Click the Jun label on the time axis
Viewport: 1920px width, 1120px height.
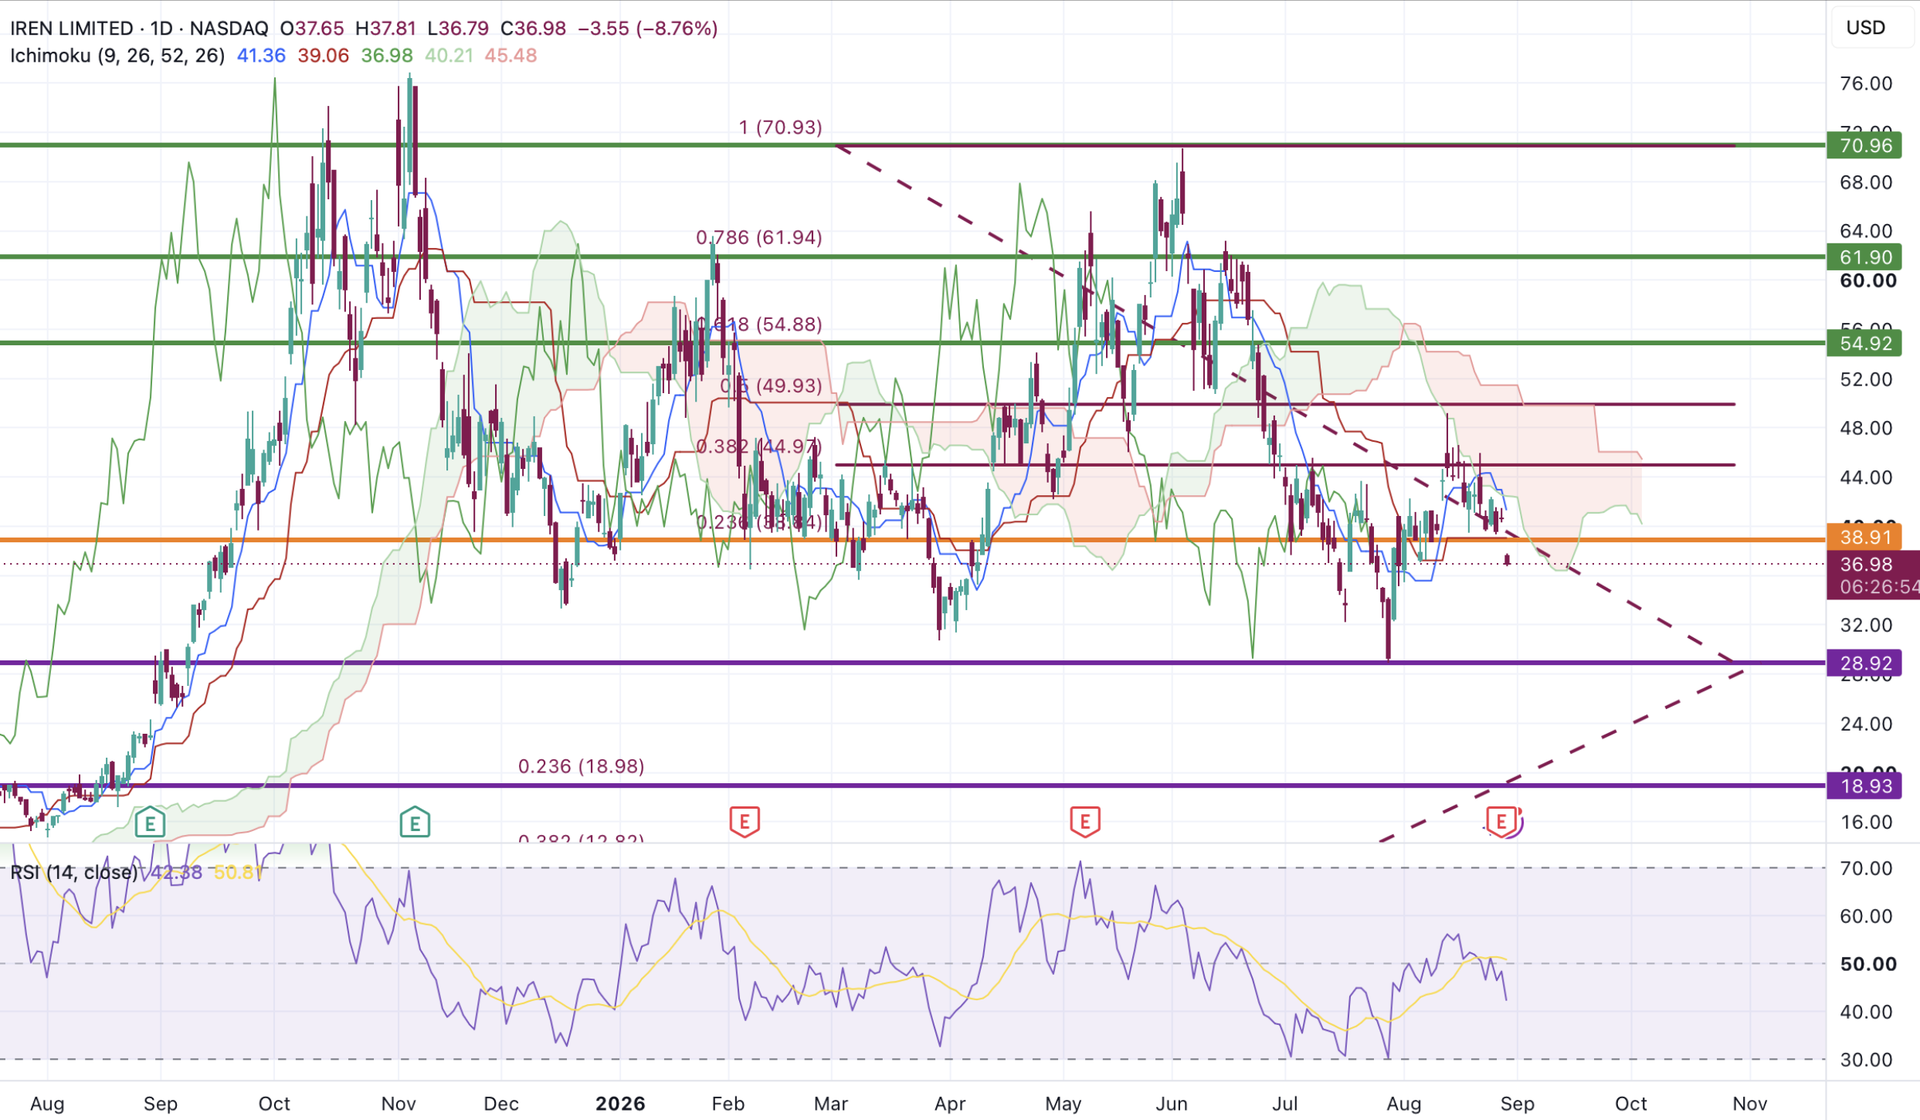[1172, 1103]
